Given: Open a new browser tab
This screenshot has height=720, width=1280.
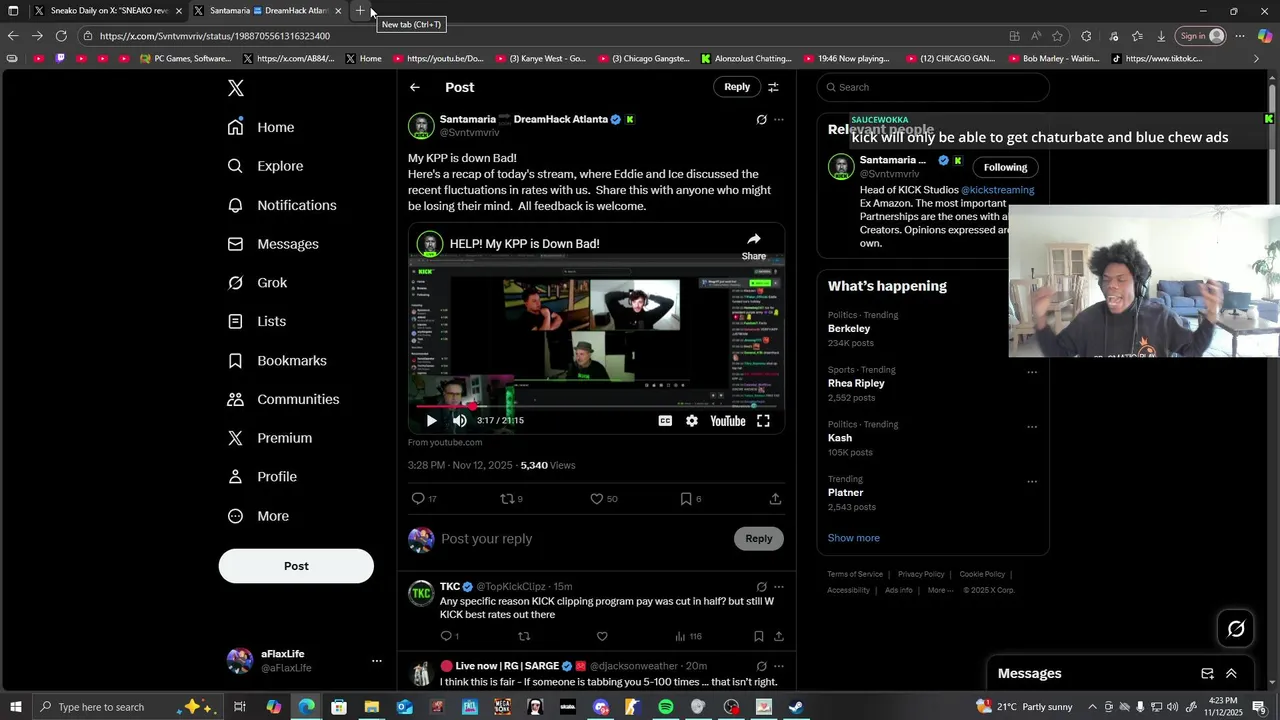Looking at the screenshot, I should coord(361,11).
